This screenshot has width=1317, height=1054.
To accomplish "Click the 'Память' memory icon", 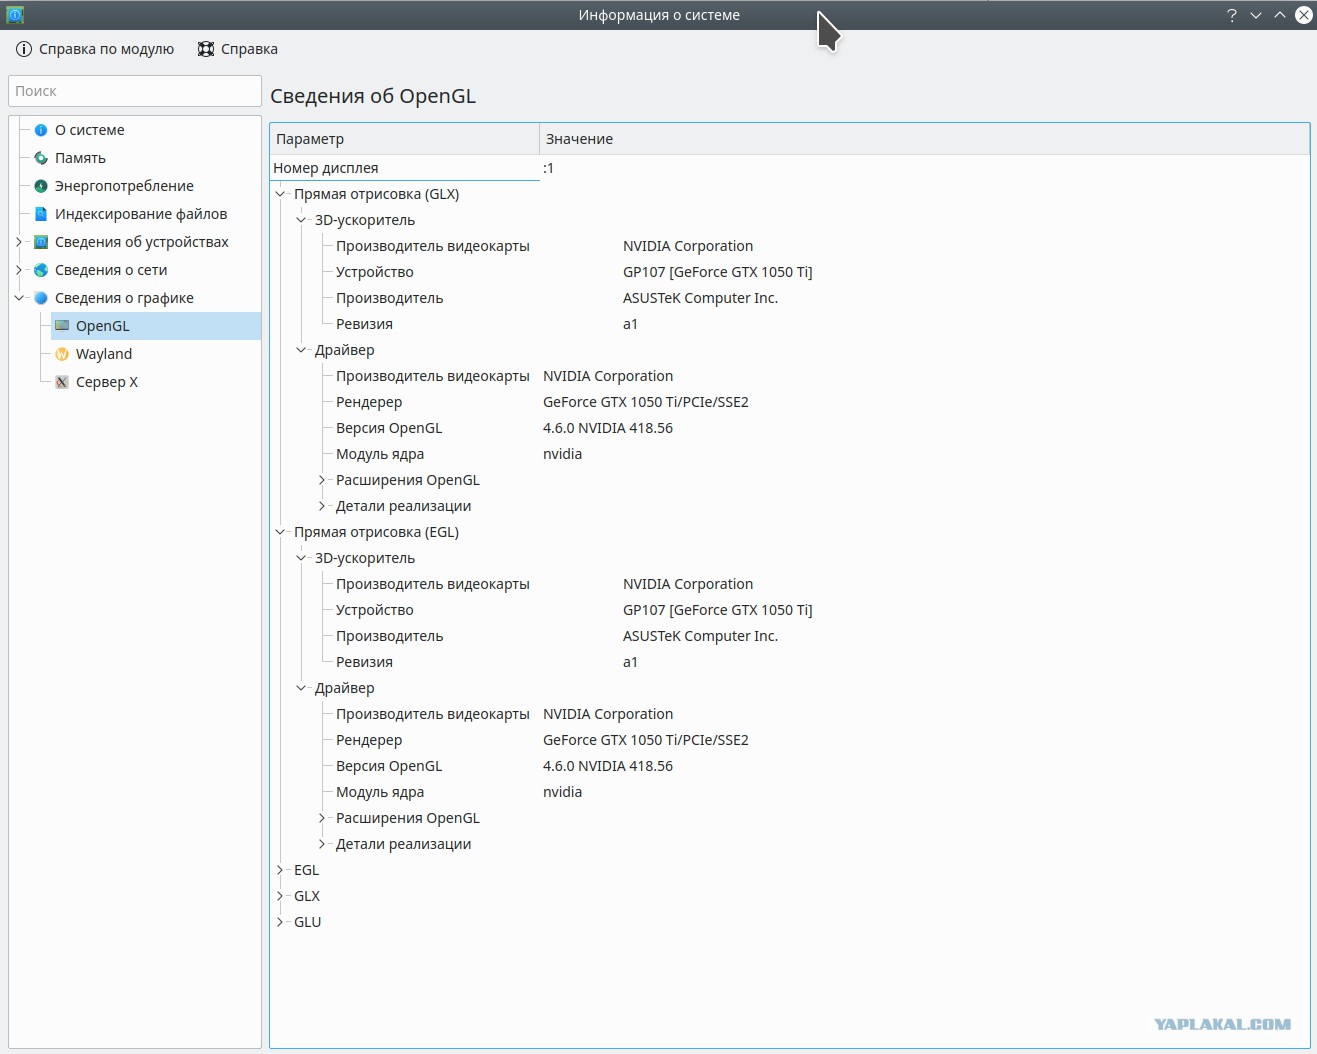I will point(41,158).
